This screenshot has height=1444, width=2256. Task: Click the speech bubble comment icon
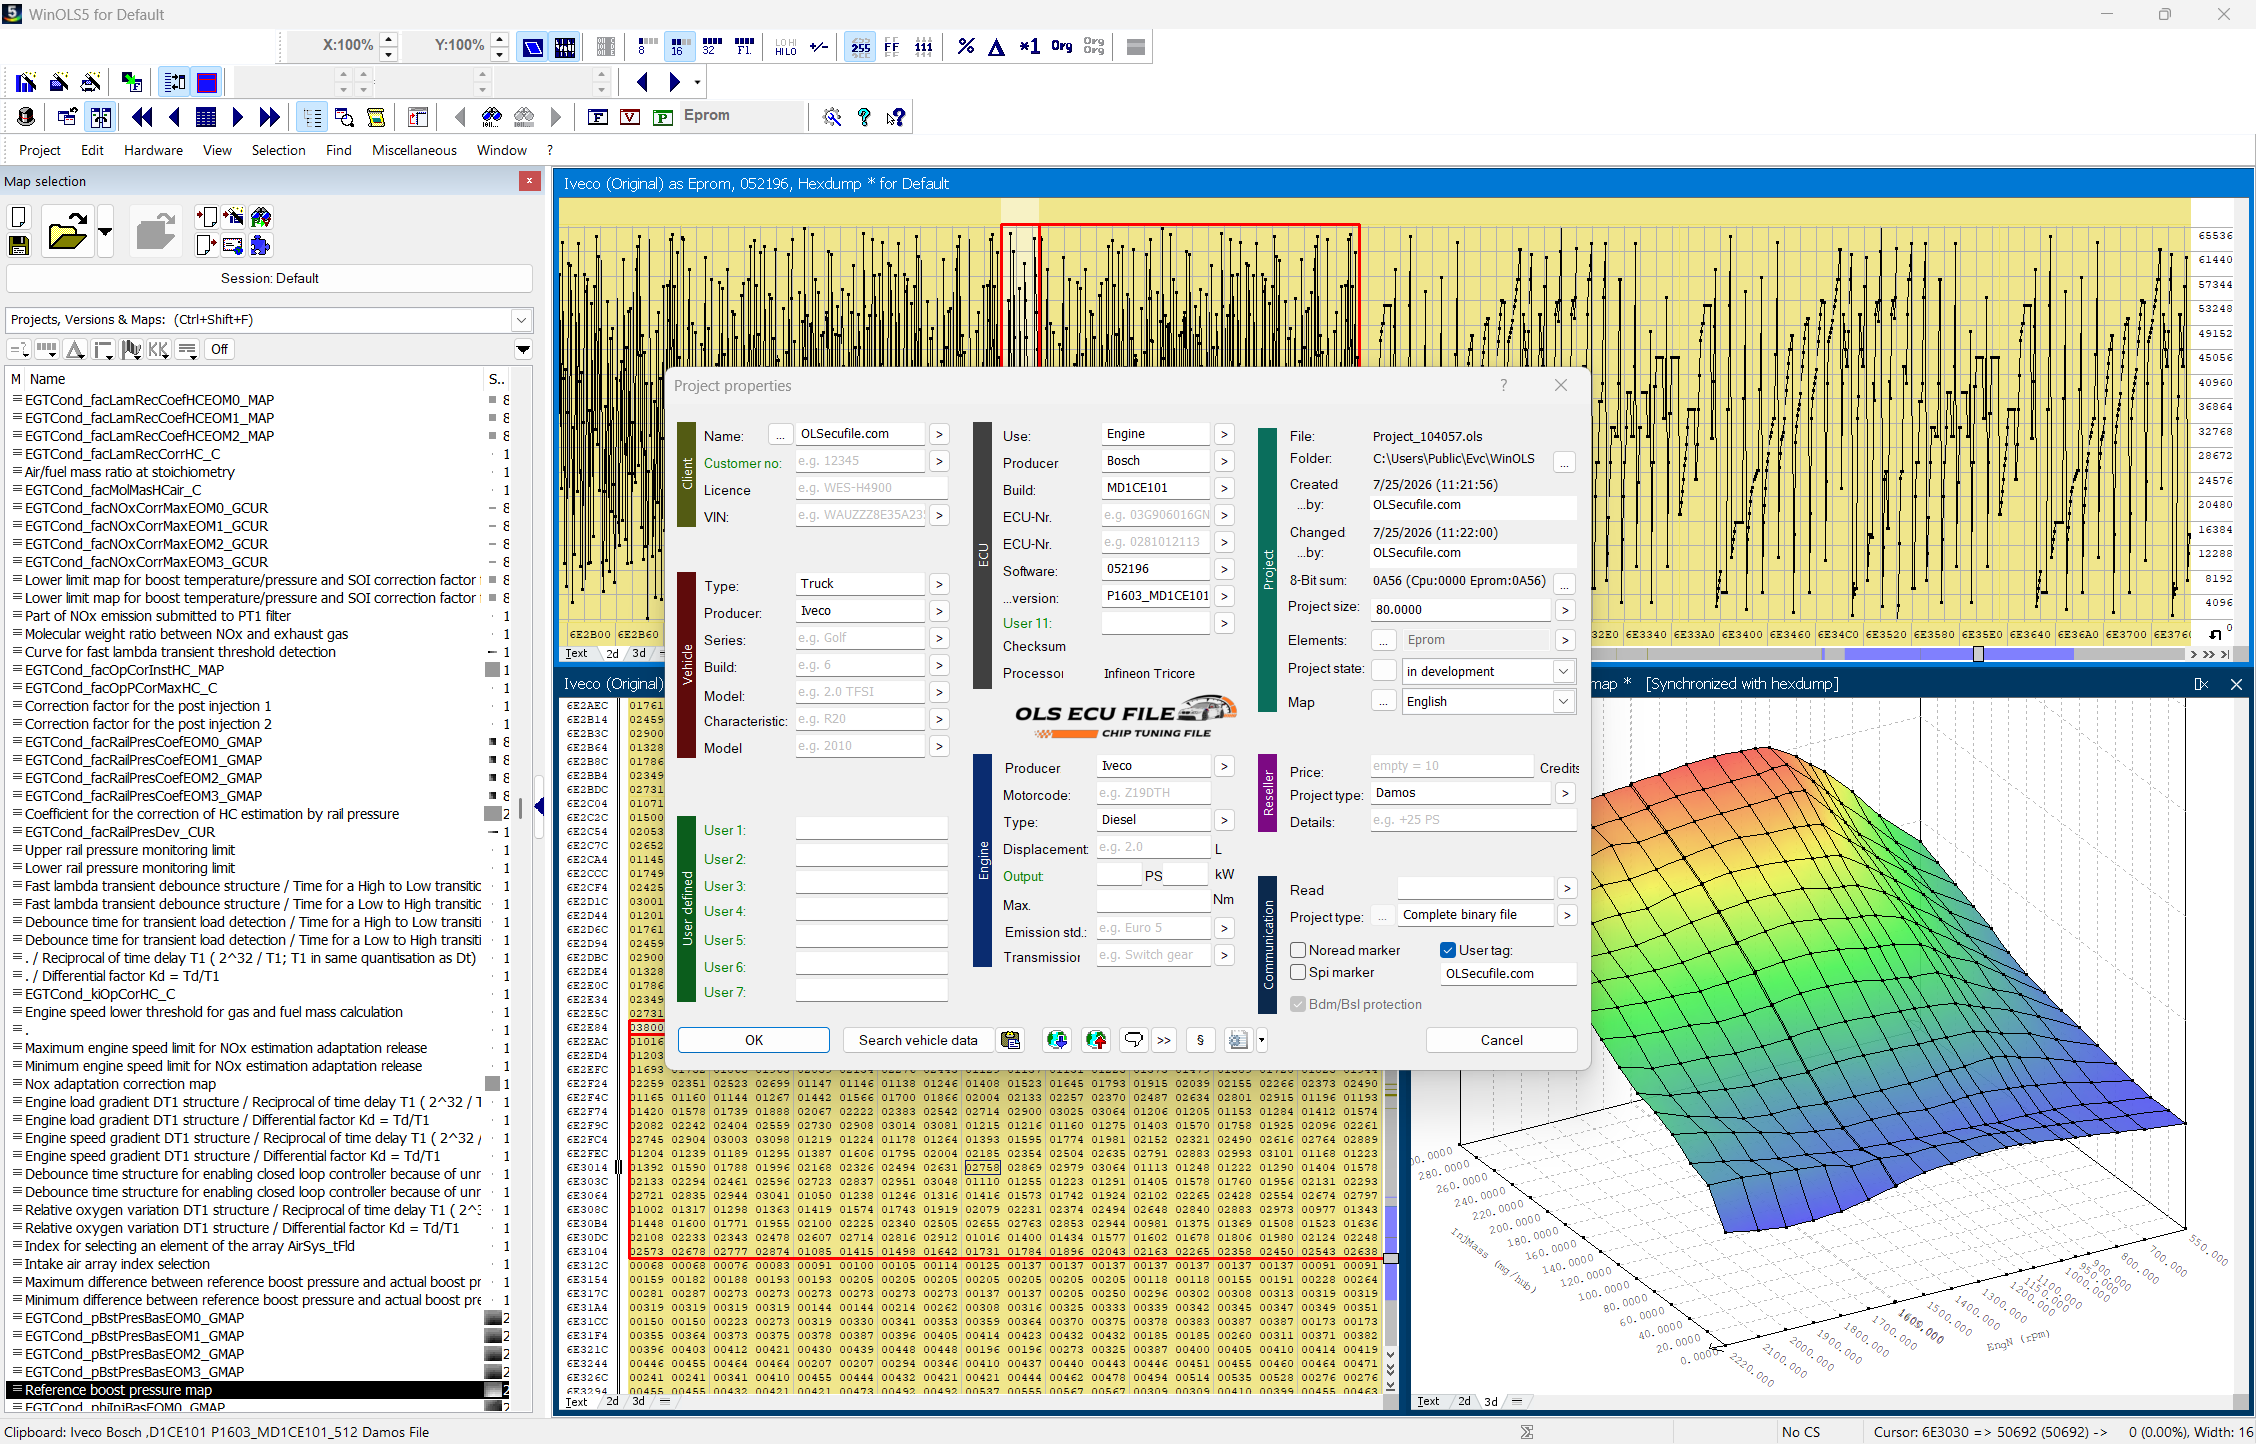1133,1040
